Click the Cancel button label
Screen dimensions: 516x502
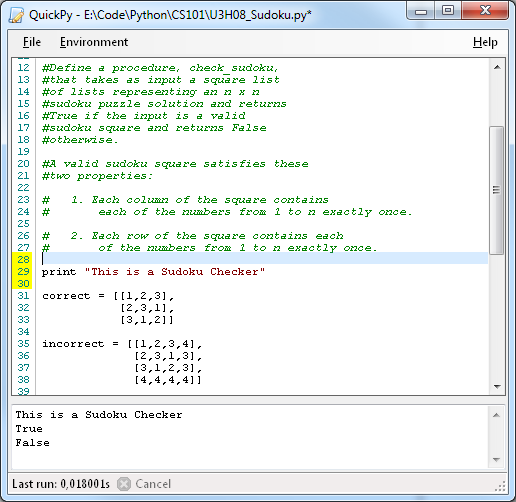(x=153, y=484)
